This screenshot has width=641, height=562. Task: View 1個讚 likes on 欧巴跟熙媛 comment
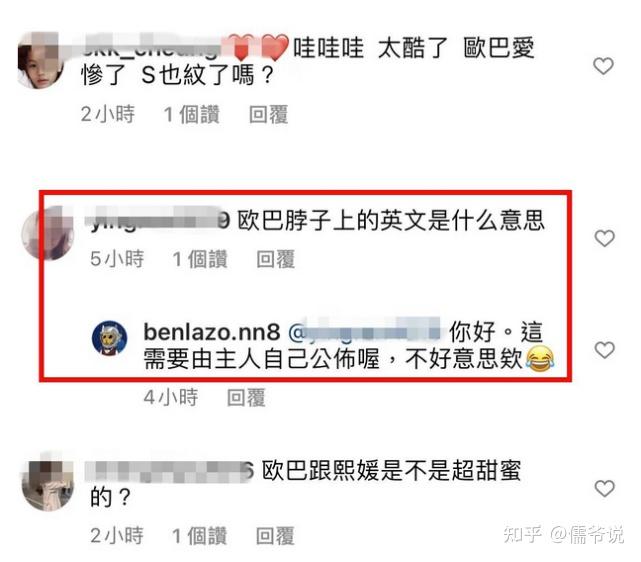[x=199, y=536]
